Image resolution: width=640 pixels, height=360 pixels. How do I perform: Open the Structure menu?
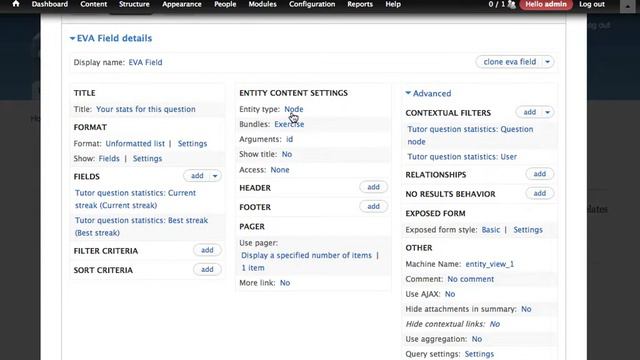[x=134, y=4]
